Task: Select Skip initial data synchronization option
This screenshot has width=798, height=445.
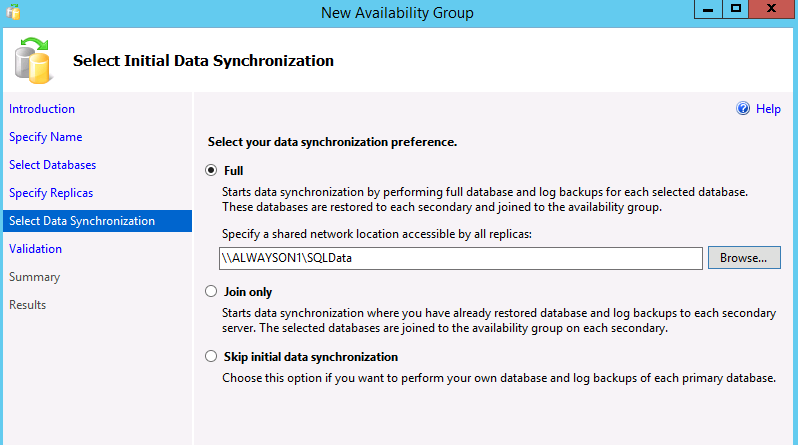Action: (x=211, y=356)
